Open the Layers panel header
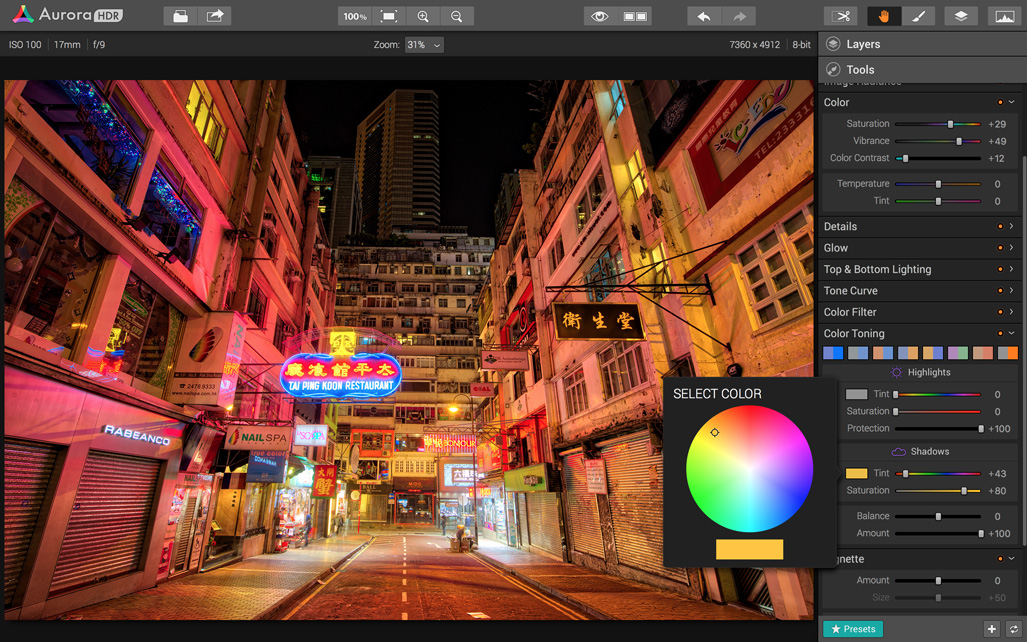 (x=862, y=44)
